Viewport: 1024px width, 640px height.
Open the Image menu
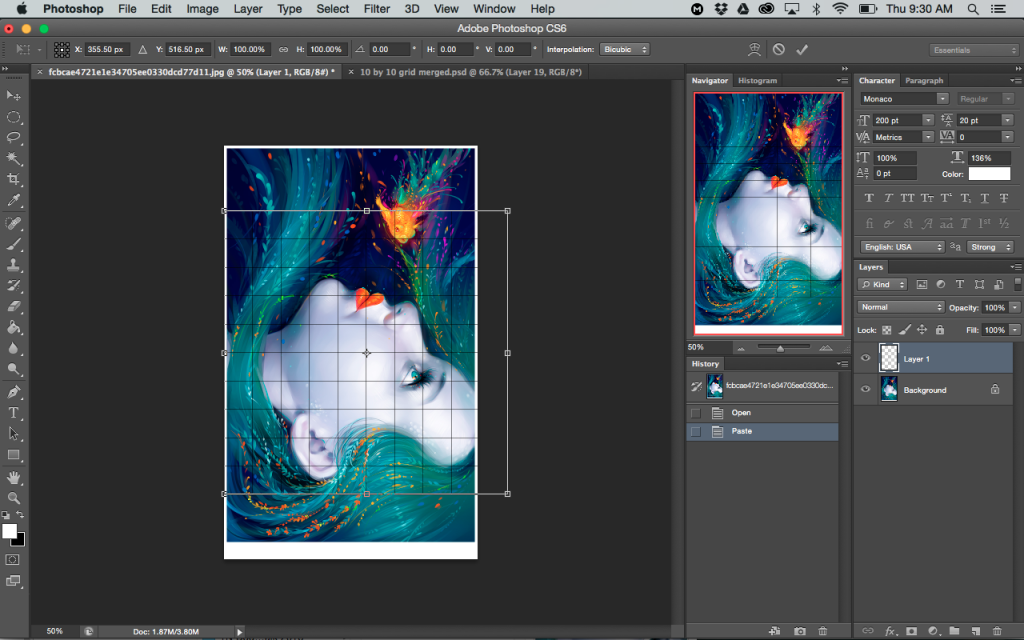pos(202,9)
